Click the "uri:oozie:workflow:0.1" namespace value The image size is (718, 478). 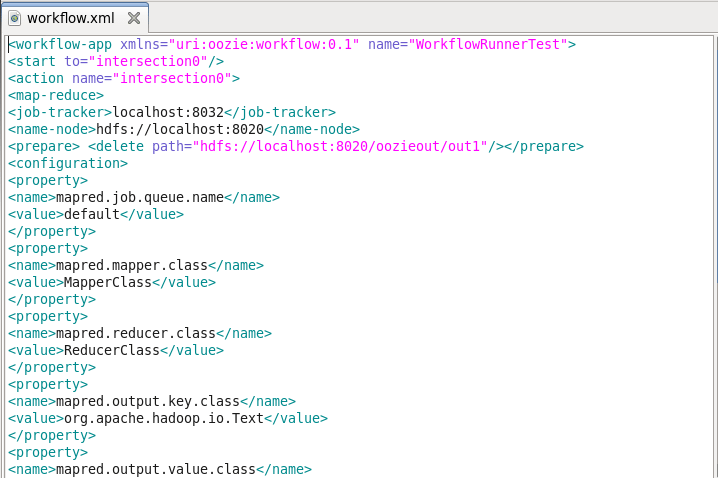(264, 44)
